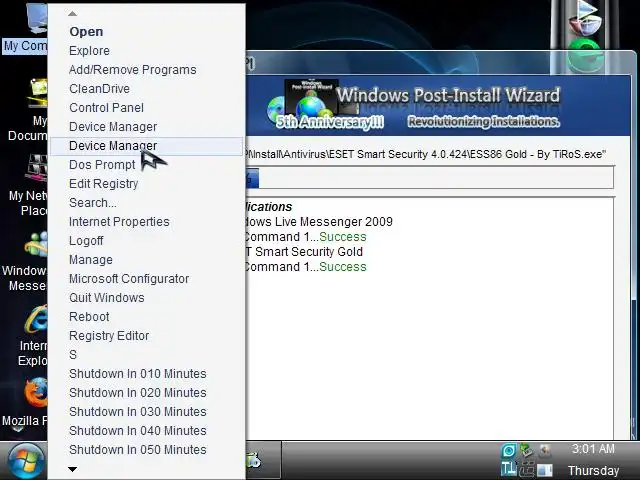The height and width of the screenshot is (480, 640).
Task: Open the My Computer desktop icon
Action: click(x=35, y=18)
